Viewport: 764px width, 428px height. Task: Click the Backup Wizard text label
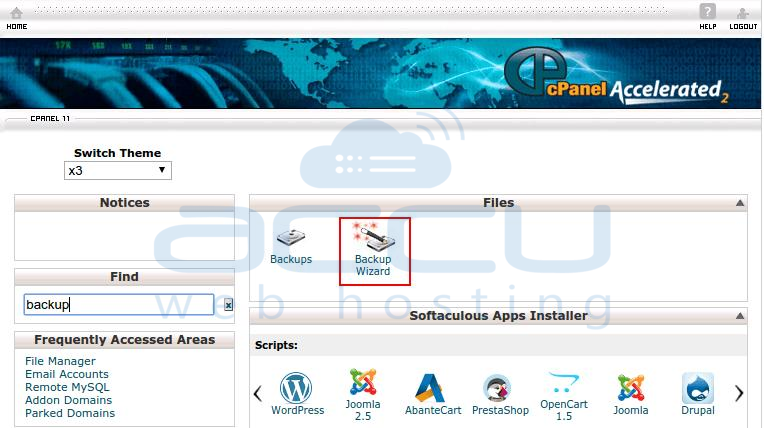coord(373,265)
